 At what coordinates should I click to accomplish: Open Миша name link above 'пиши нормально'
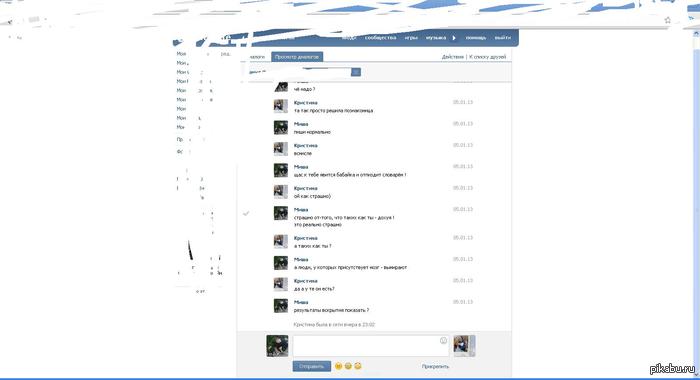[x=301, y=124]
